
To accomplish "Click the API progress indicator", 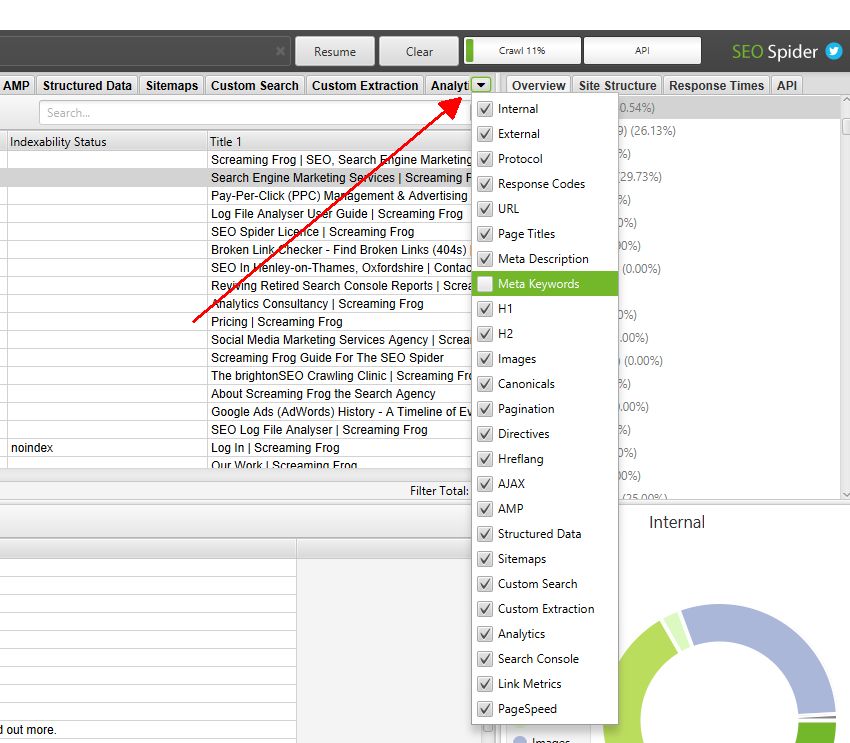I will pyautogui.click(x=642, y=51).
